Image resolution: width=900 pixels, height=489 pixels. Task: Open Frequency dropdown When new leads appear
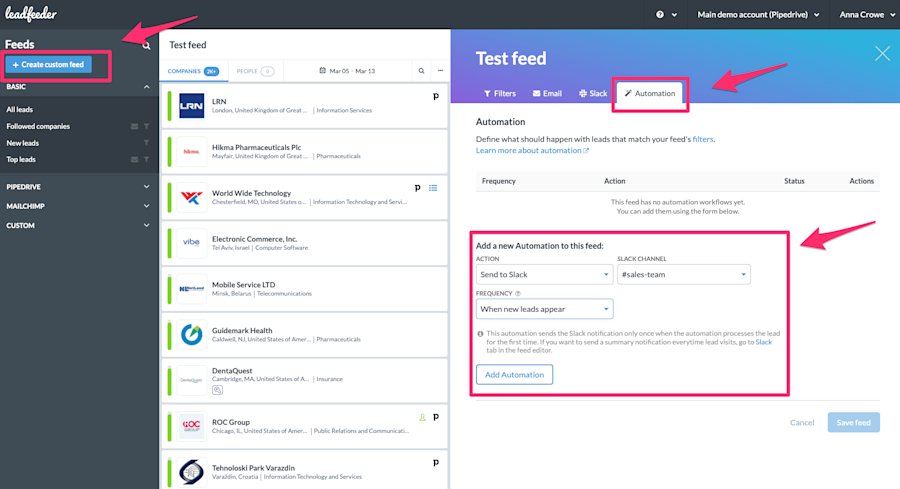544,309
